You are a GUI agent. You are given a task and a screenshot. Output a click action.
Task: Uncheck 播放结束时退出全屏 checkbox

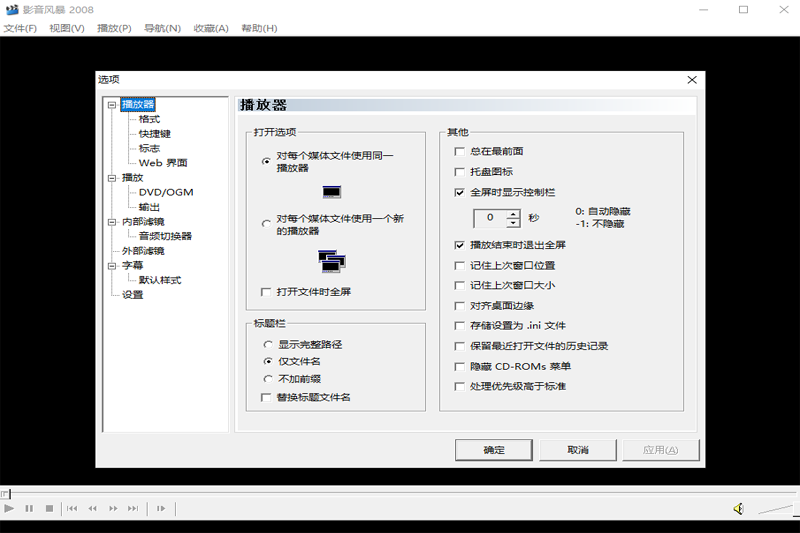coord(459,245)
